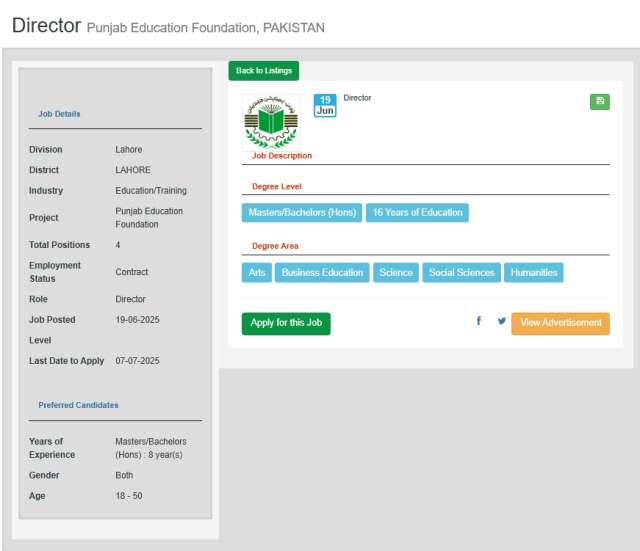Choose the Science degree area tag
This screenshot has width=640, height=551.
[x=396, y=272]
